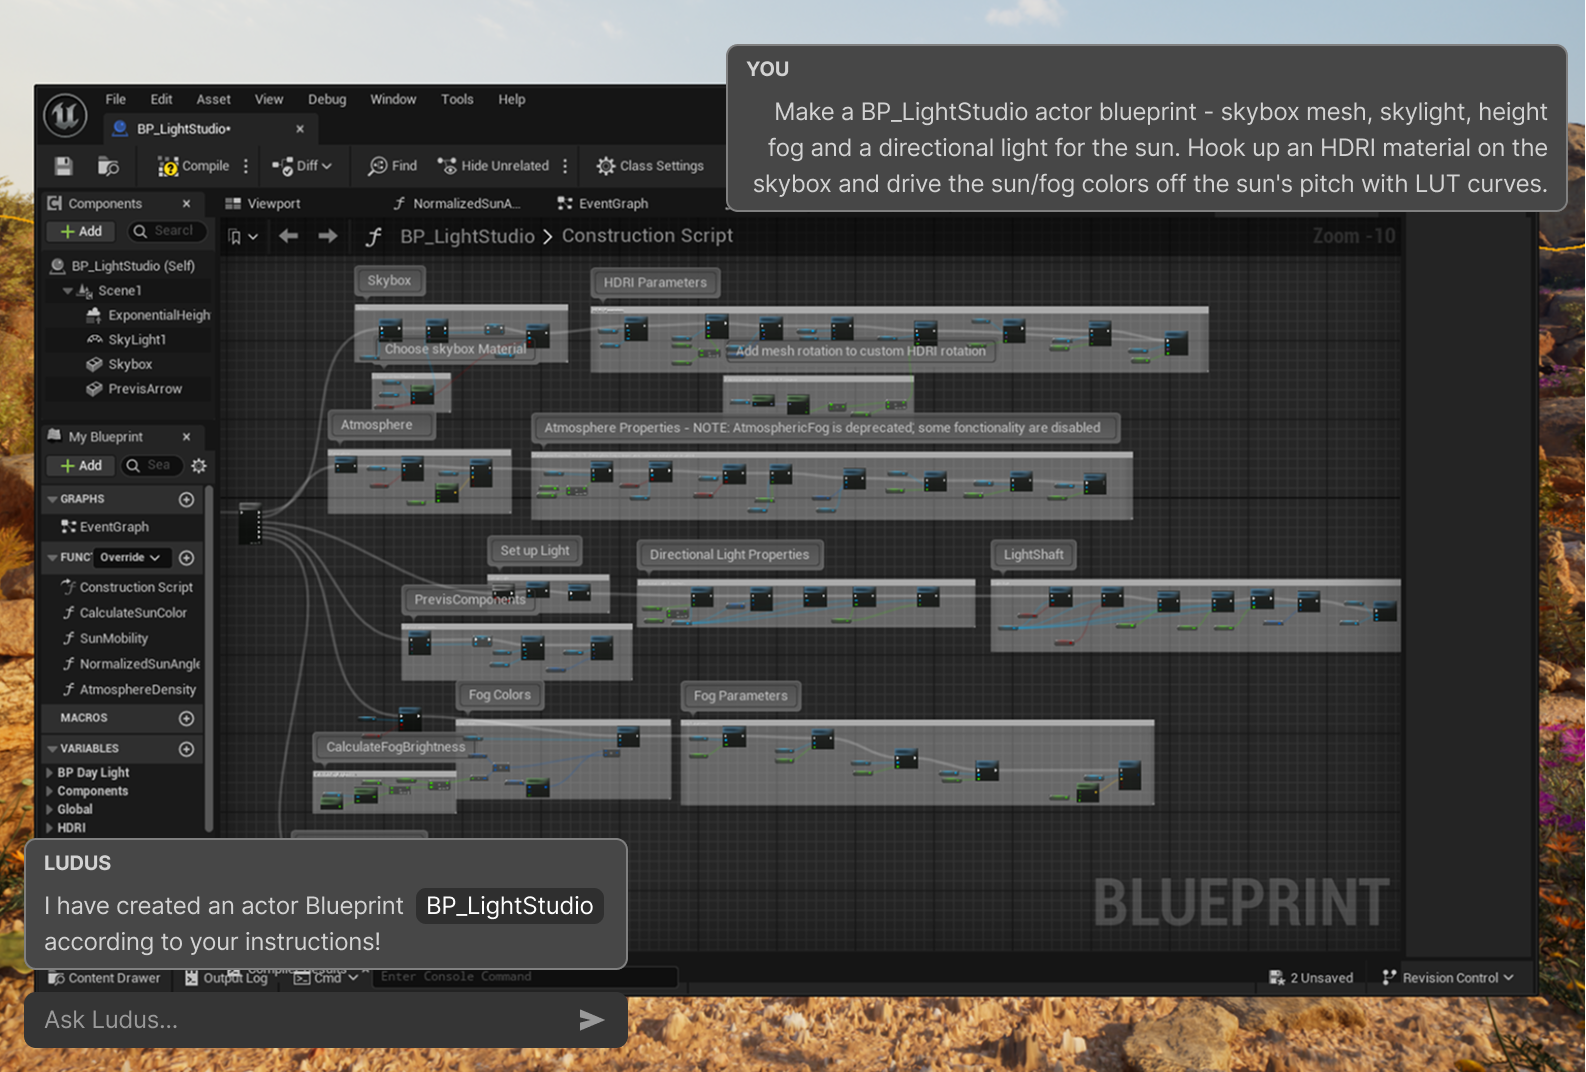Click the Find tool in toolbar
This screenshot has height=1072, width=1586.
(x=393, y=166)
